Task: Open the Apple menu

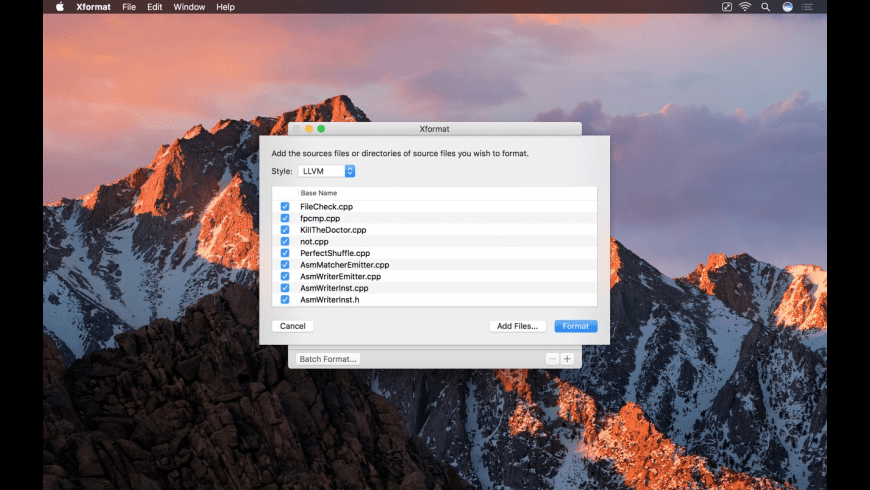Action: click(x=60, y=7)
